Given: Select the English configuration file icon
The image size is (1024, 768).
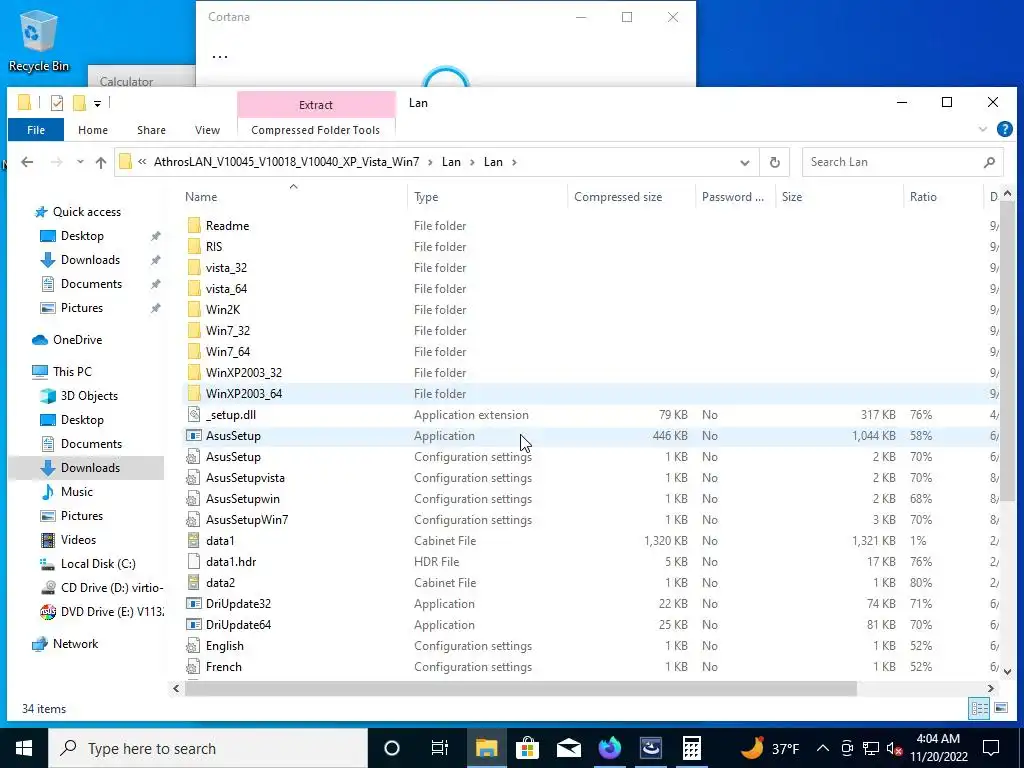Looking at the screenshot, I should pyautogui.click(x=193, y=646).
